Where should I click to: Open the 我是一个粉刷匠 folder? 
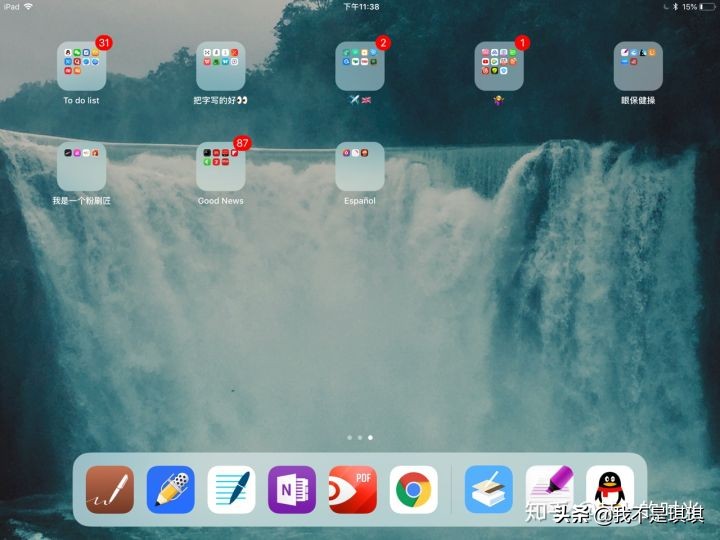pyautogui.click(x=81, y=166)
